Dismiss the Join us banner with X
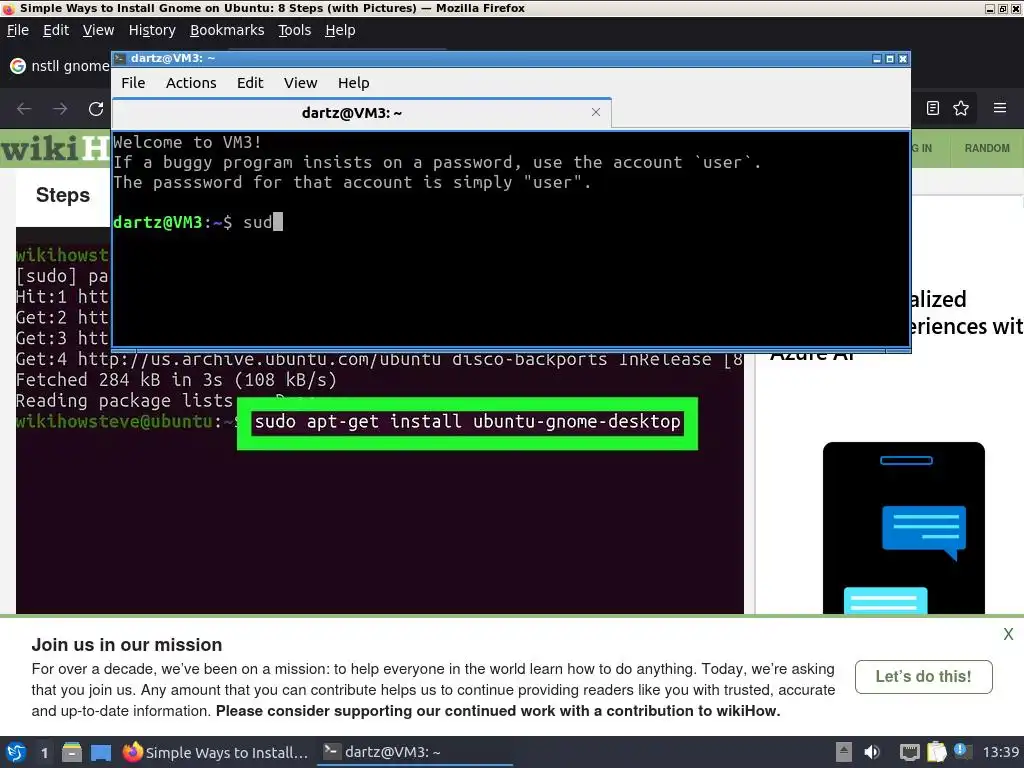The height and width of the screenshot is (768, 1024). tap(1008, 634)
